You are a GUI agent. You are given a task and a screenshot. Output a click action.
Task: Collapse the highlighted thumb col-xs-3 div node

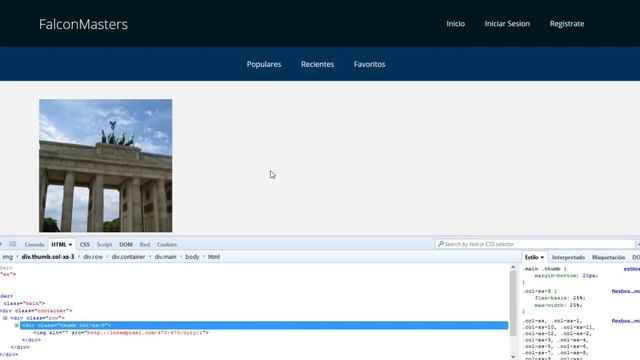pos(16,325)
